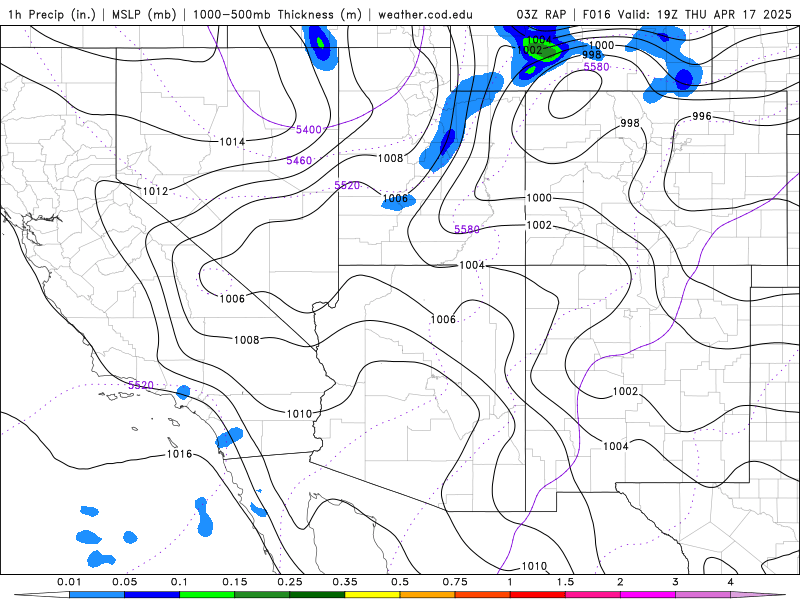The image size is (800, 600).
Task: Click the 0.05 legend value
Action: pos(124,582)
